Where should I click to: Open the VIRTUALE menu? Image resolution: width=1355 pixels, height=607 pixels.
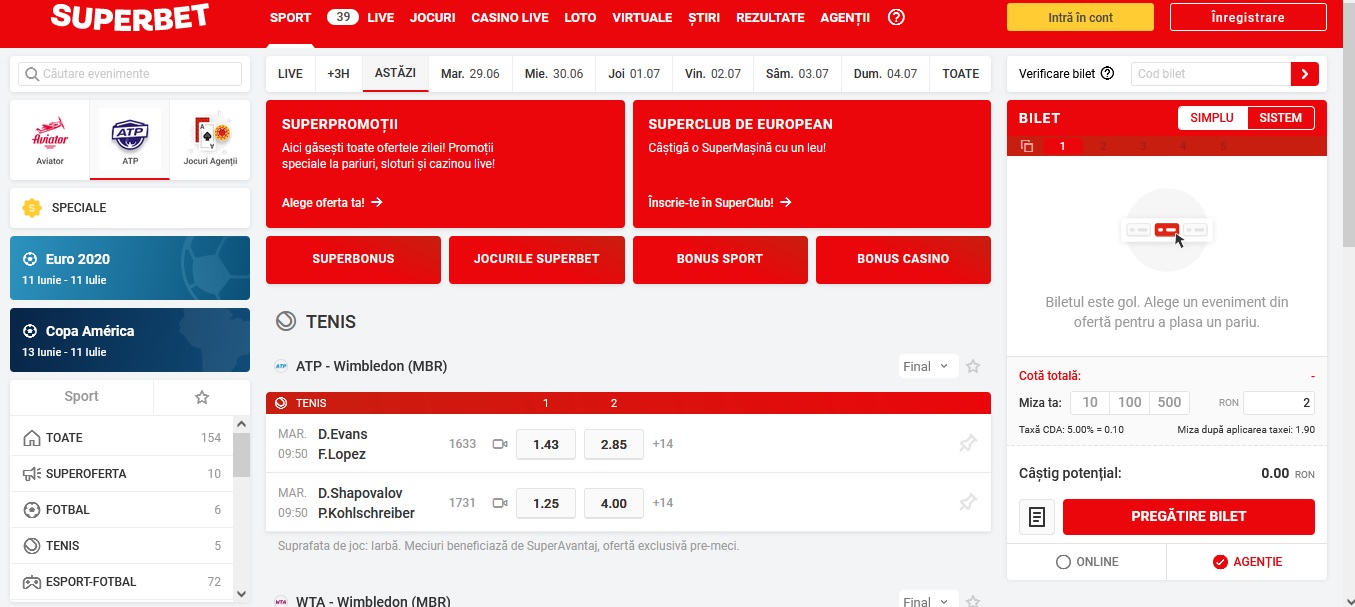tap(642, 18)
